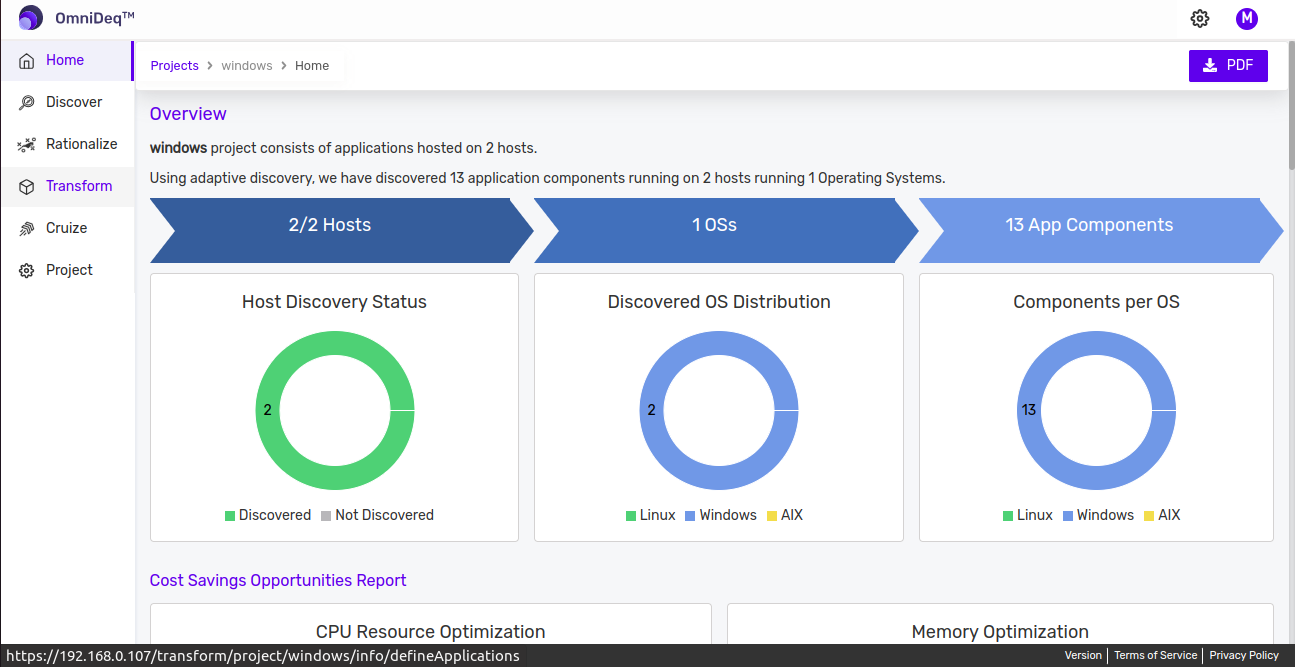Screen dimensions: 1295x667
Task: Toggle AIX legend in OS Distribution chart
Action: click(784, 515)
